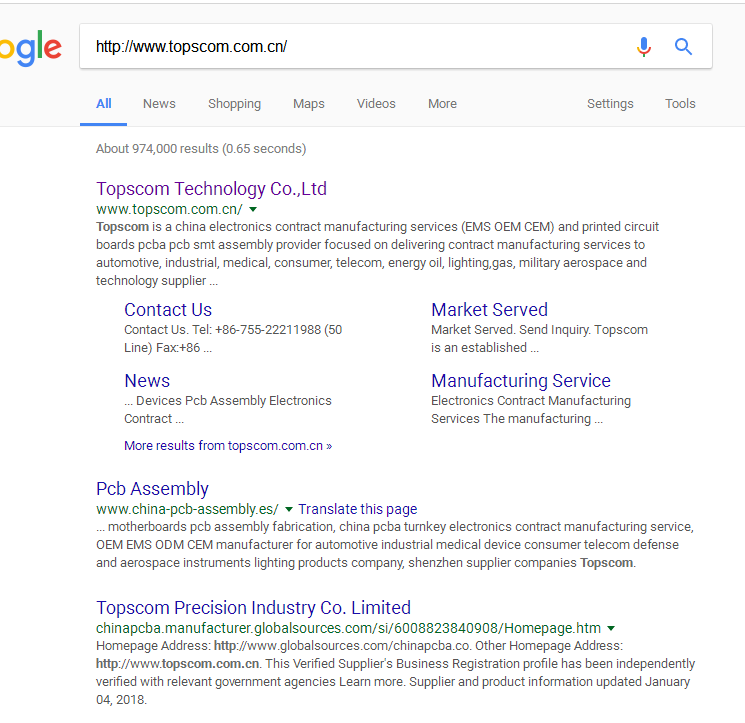The height and width of the screenshot is (723, 745).
Task: Open the Contact Us sitelink
Action: pos(168,310)
